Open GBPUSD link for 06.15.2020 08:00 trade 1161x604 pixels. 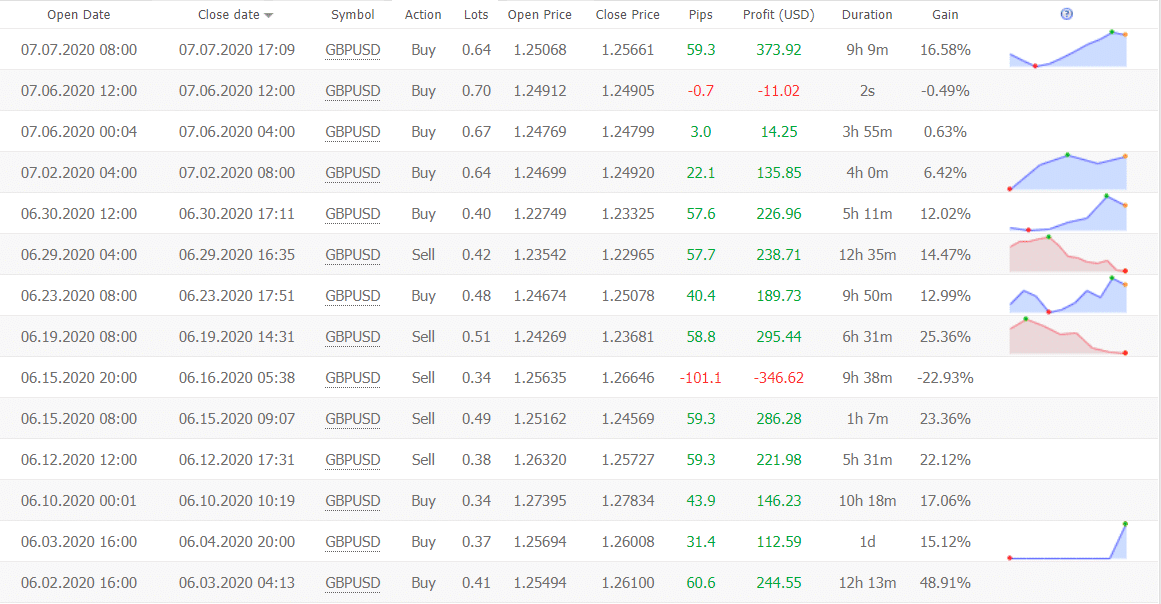tap(352, 419)
